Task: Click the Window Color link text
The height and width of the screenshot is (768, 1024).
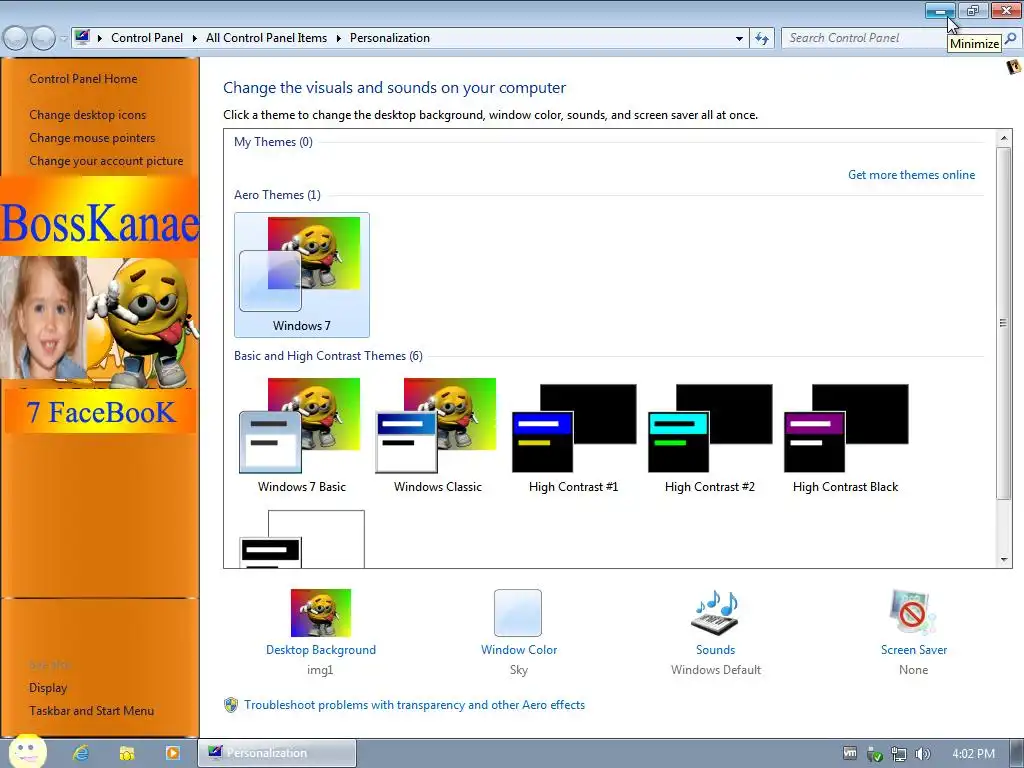Action: coord(519,650)
